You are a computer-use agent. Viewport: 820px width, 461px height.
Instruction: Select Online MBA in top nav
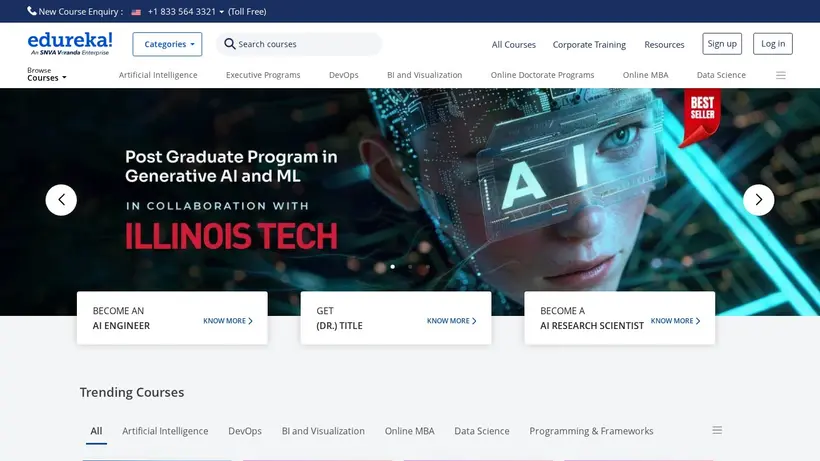click(x=645, y=75)
